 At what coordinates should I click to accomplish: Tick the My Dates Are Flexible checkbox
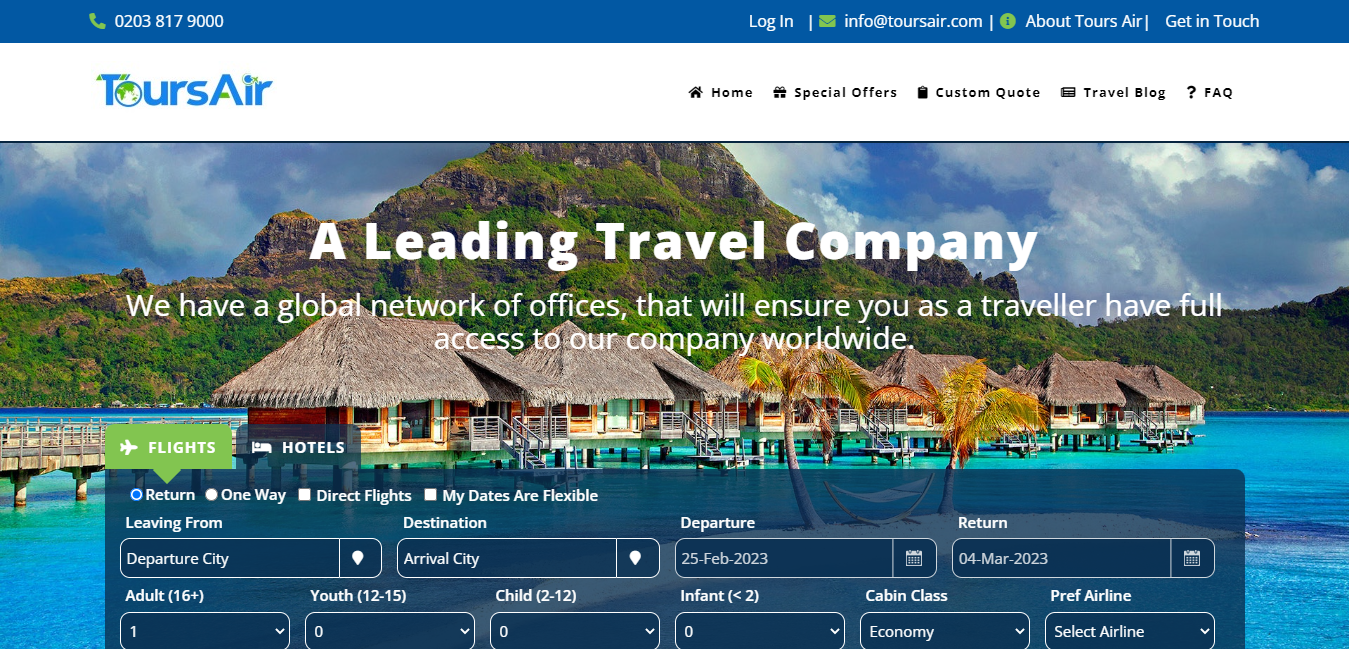tap(430, 495)
